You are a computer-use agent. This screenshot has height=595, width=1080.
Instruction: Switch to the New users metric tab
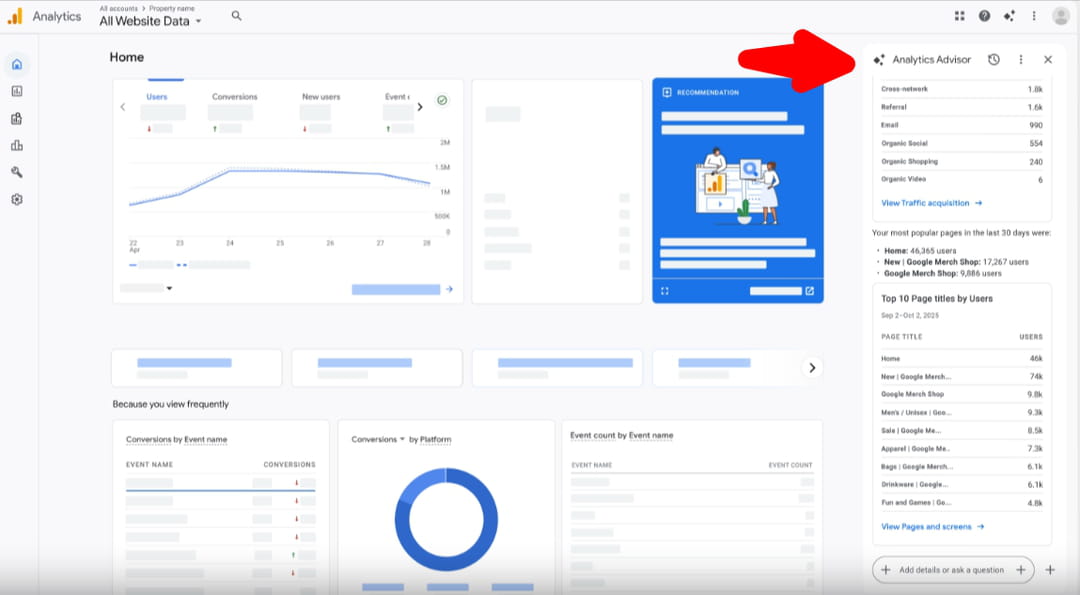[x=321, y=97]
